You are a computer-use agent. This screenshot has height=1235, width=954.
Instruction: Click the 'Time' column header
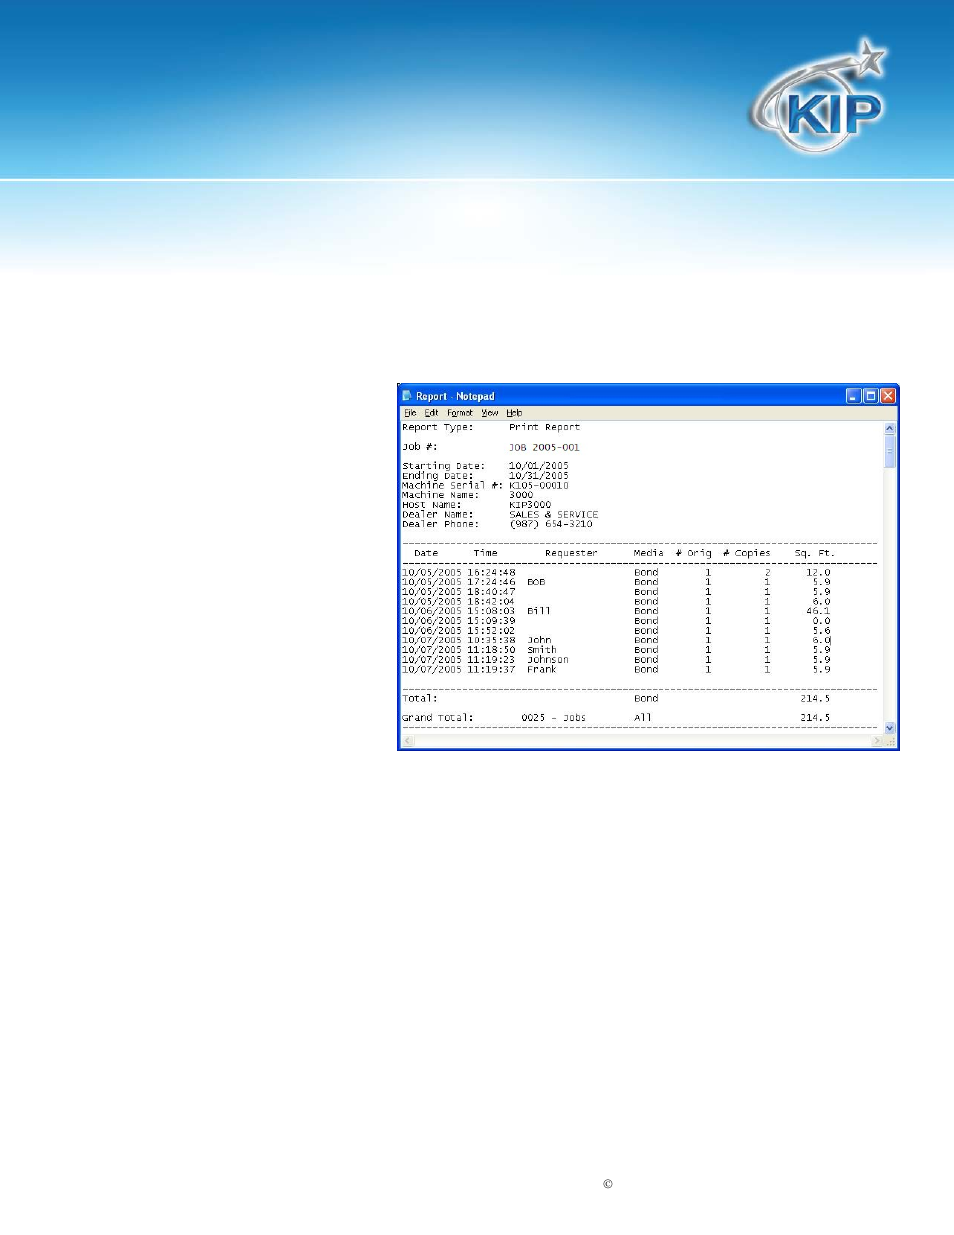click(485, 553)
